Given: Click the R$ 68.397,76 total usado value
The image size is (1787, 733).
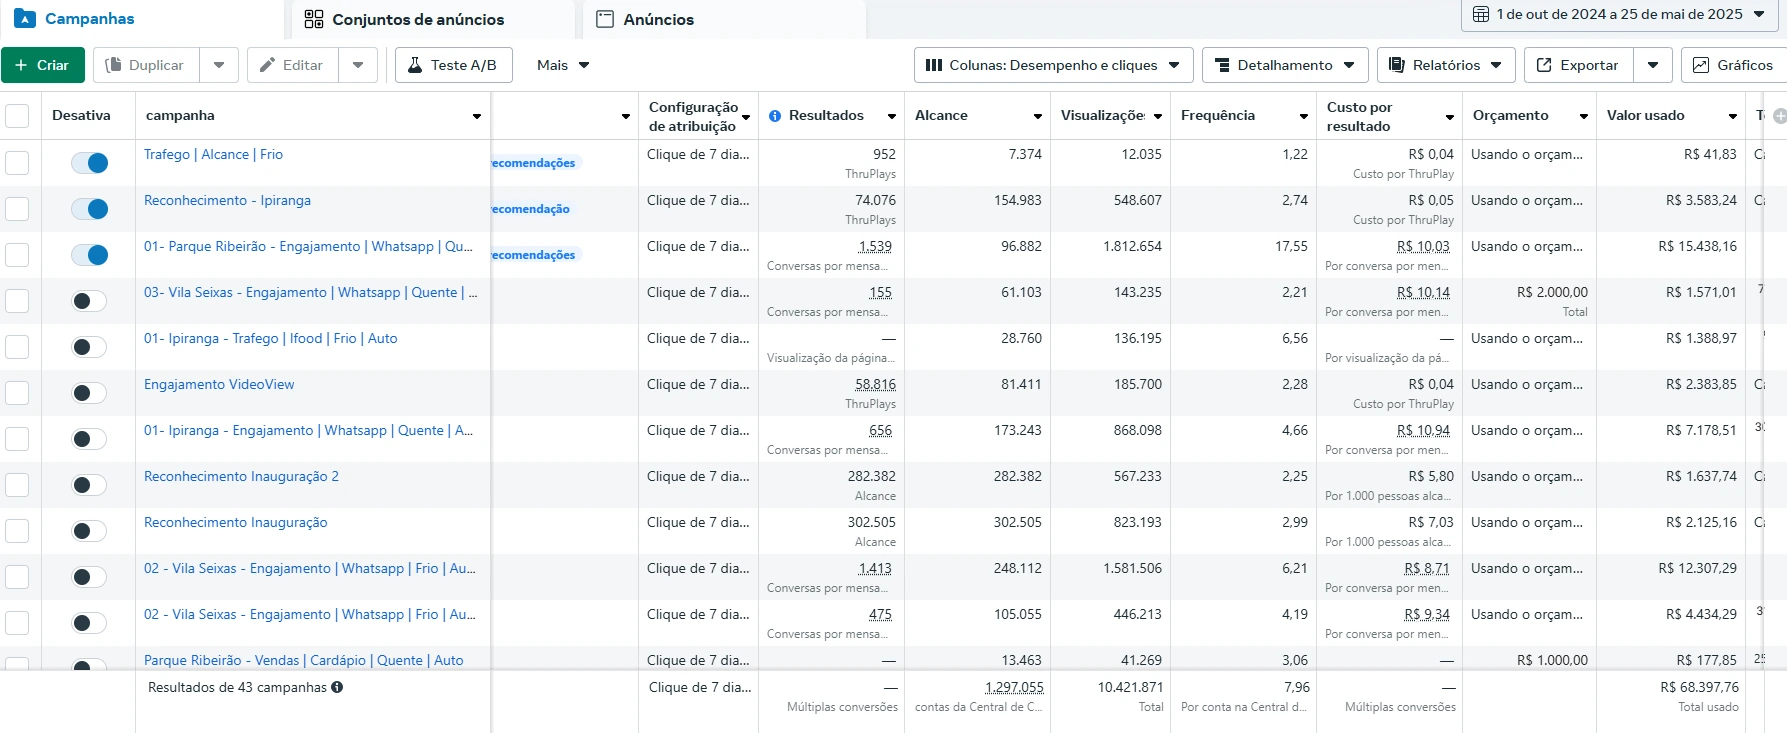Looking at the screenshot, I should tap(1699, 687).
